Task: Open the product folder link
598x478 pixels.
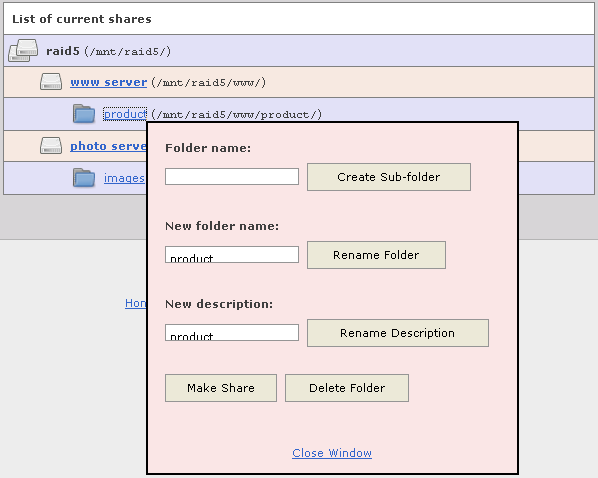Action: point(125,114)
